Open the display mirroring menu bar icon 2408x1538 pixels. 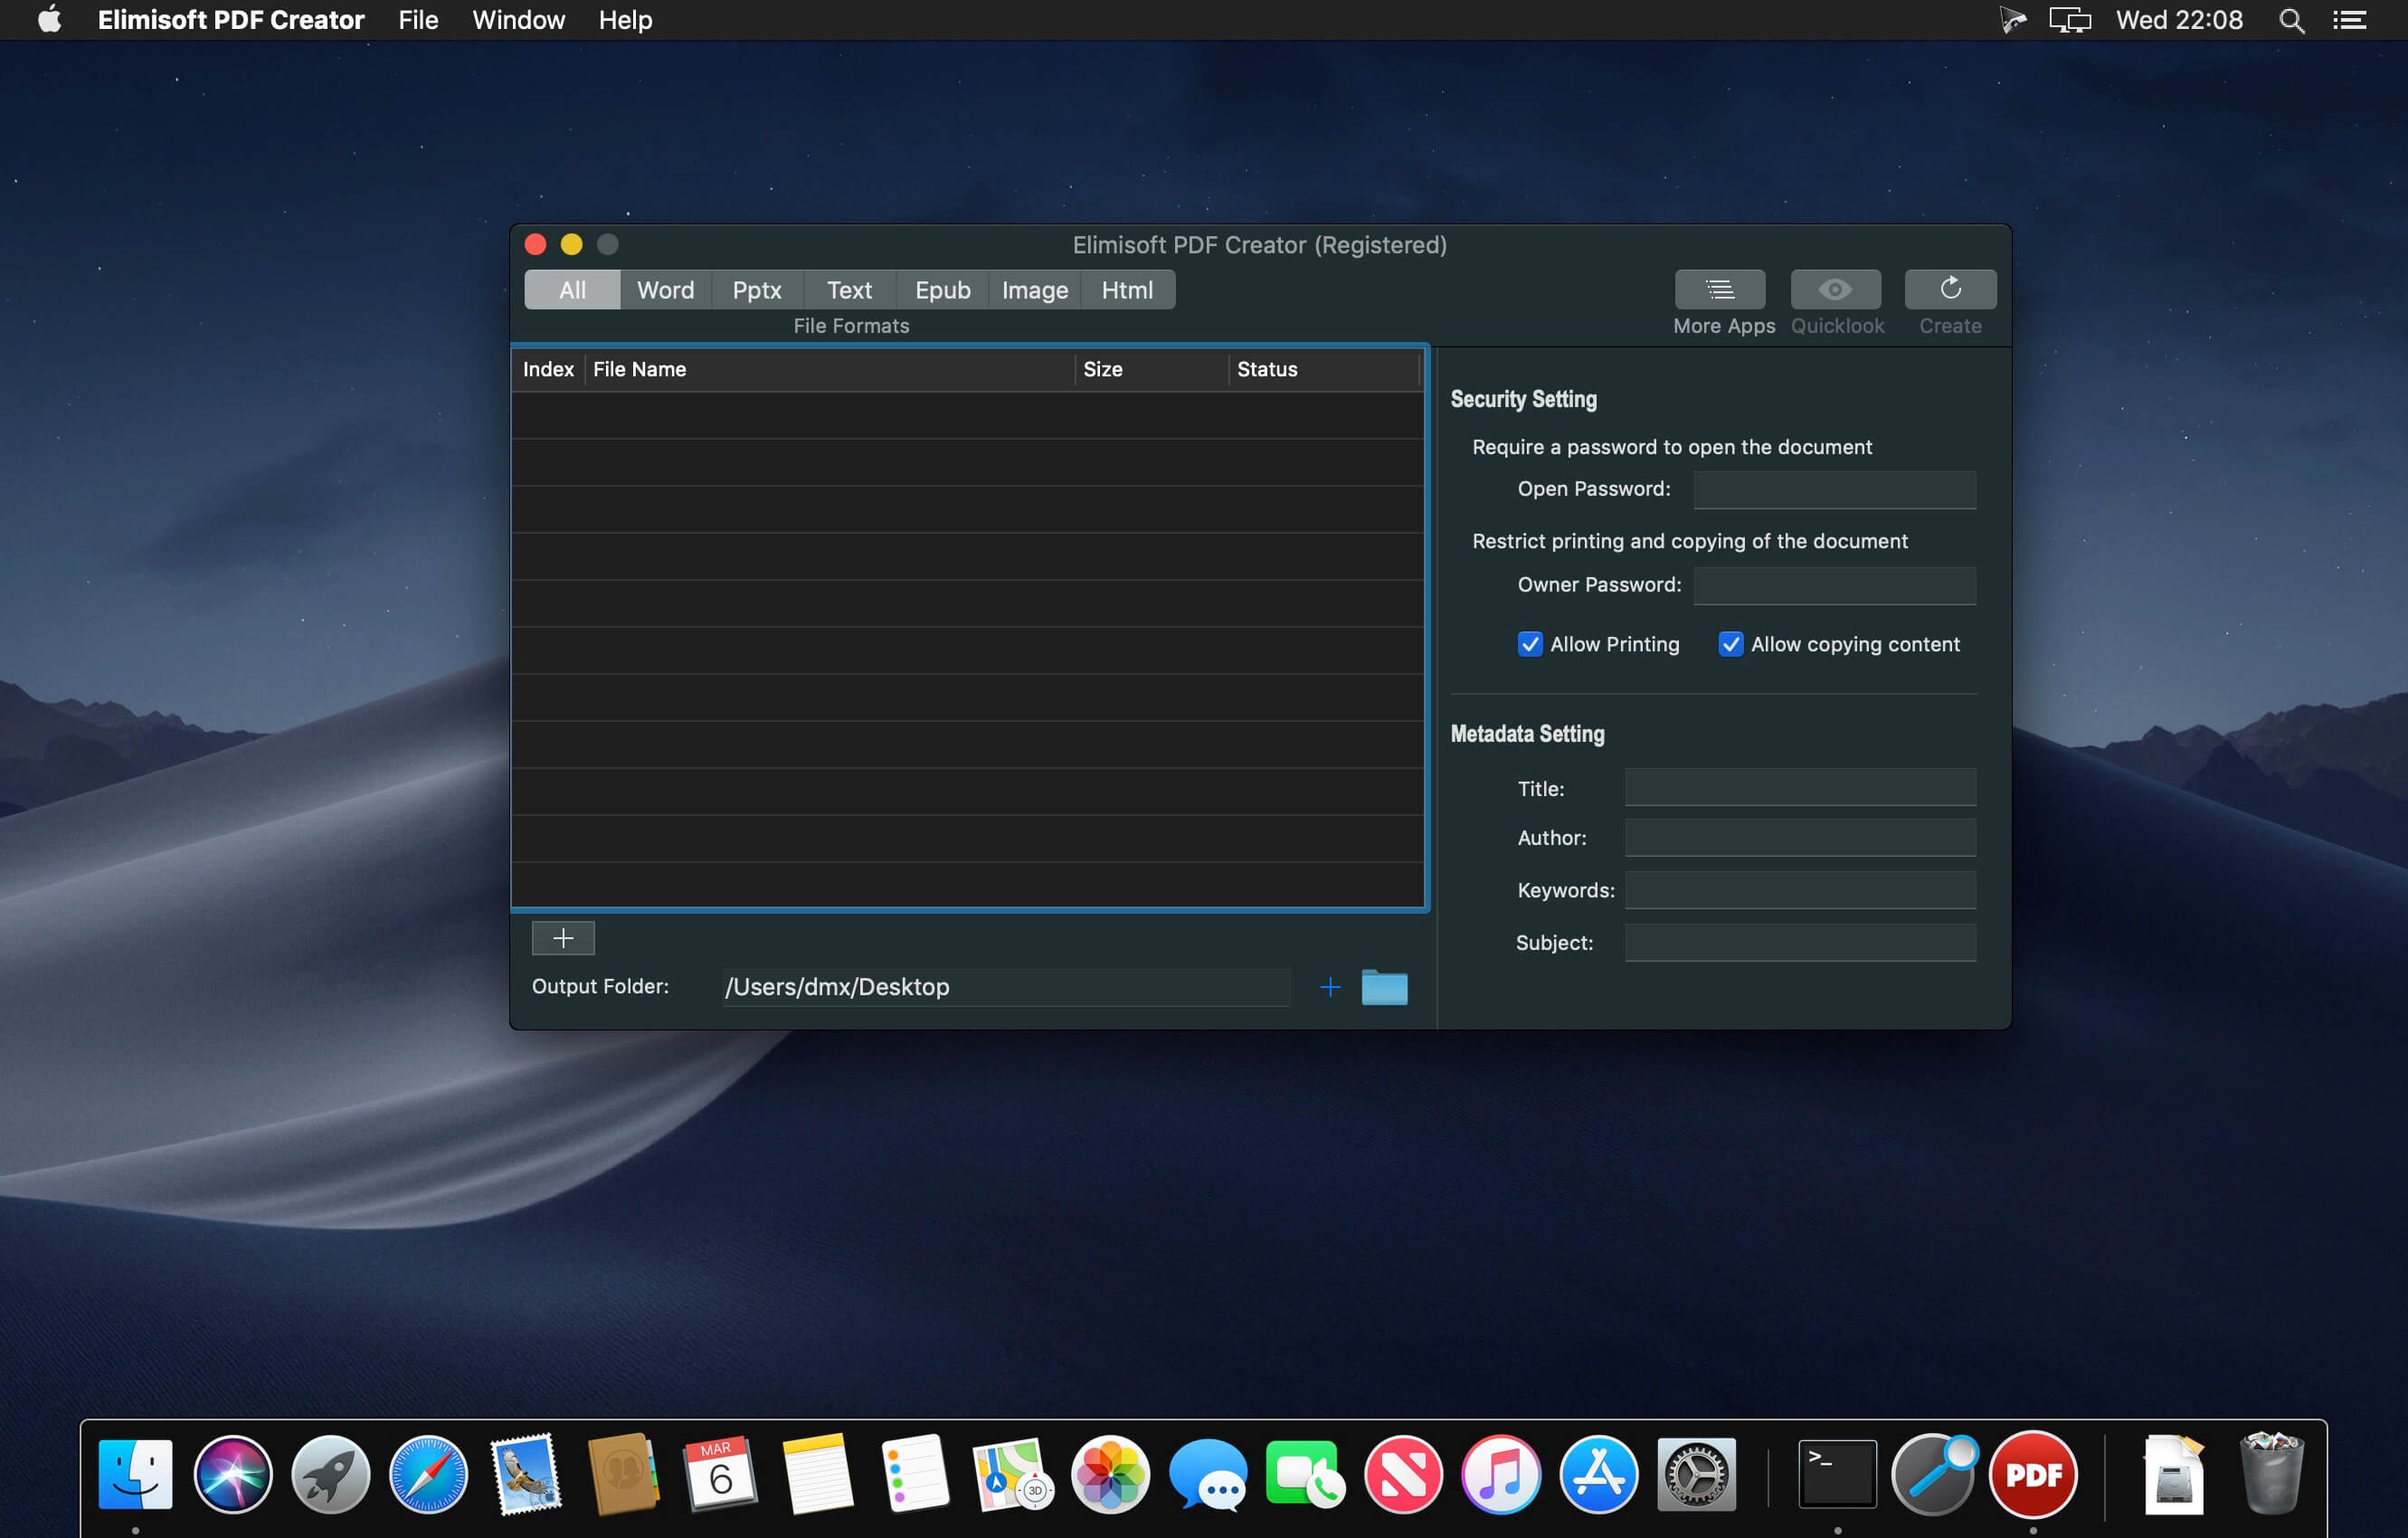pos(2069,20)
